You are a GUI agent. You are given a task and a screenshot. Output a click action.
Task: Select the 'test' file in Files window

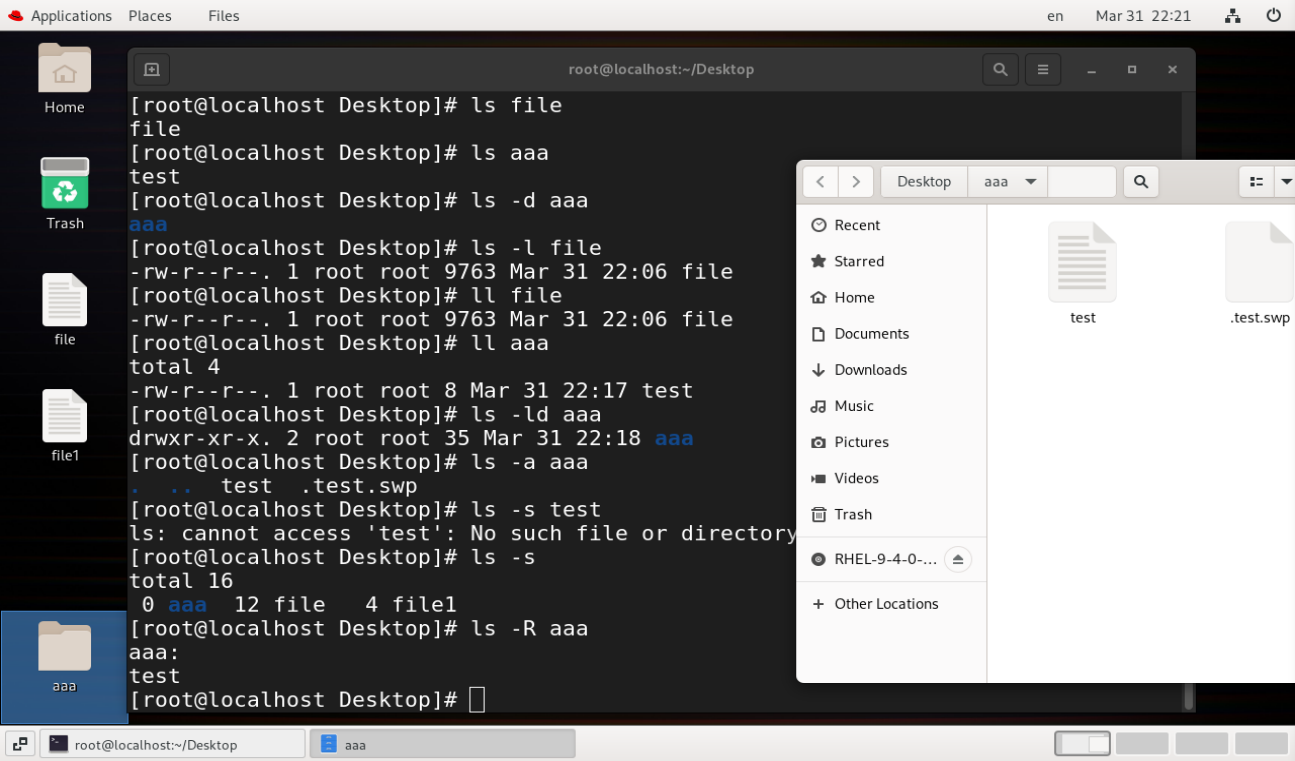click(1082, 274)
